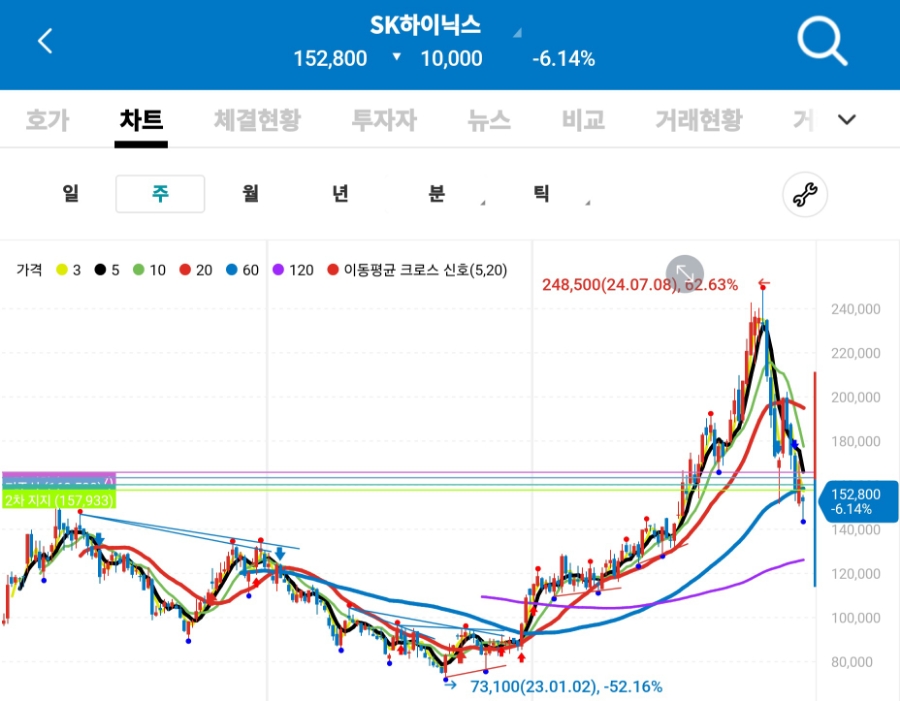Toggle the 60-period blue moving average legend
Screen dimensions: 900x701
(242, 270)
